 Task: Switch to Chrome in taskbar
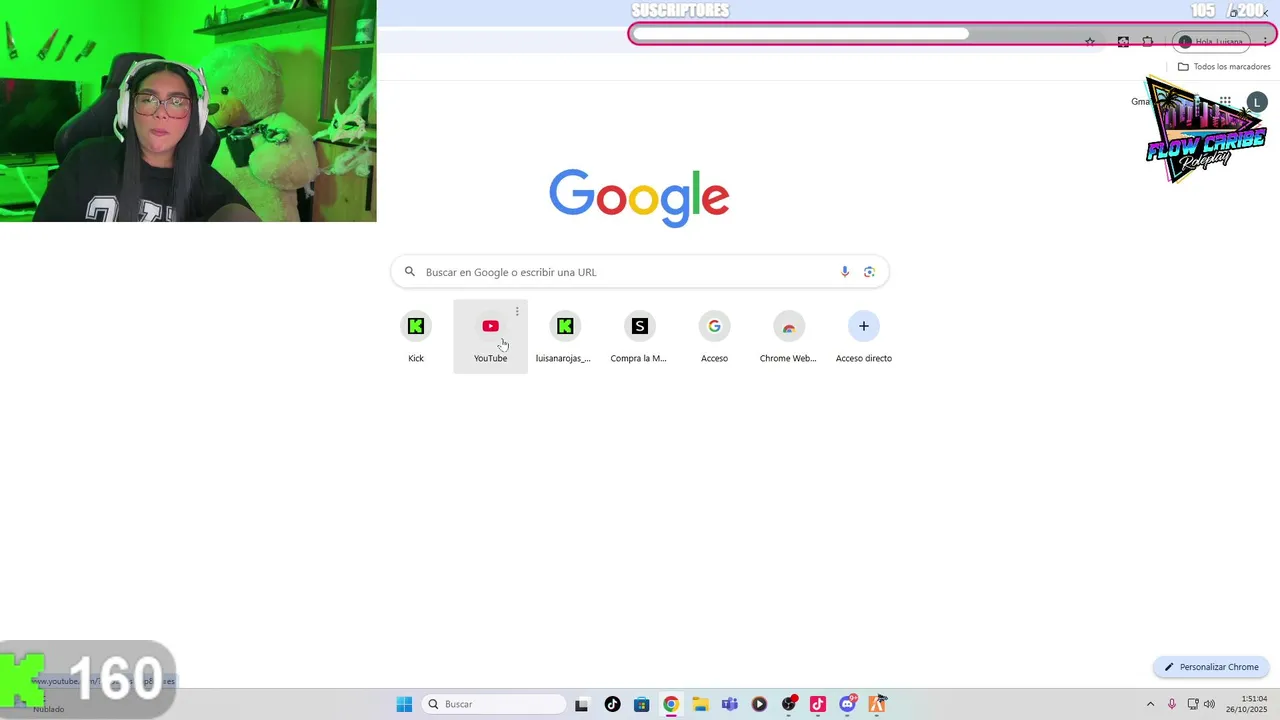coord(671,704)
